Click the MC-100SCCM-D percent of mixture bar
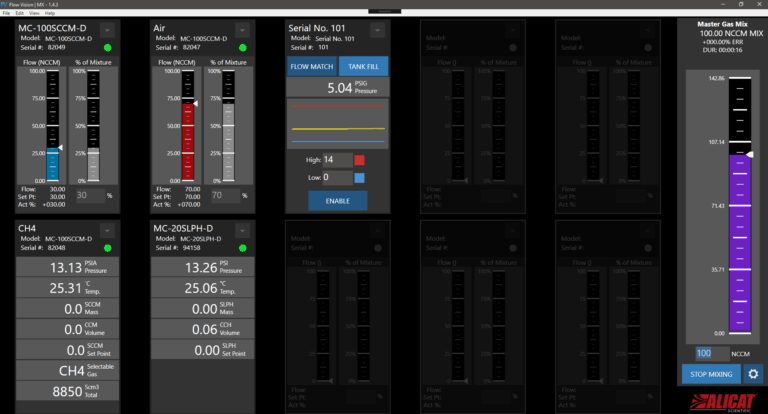 pyautogui.click(x=93, y=126)
